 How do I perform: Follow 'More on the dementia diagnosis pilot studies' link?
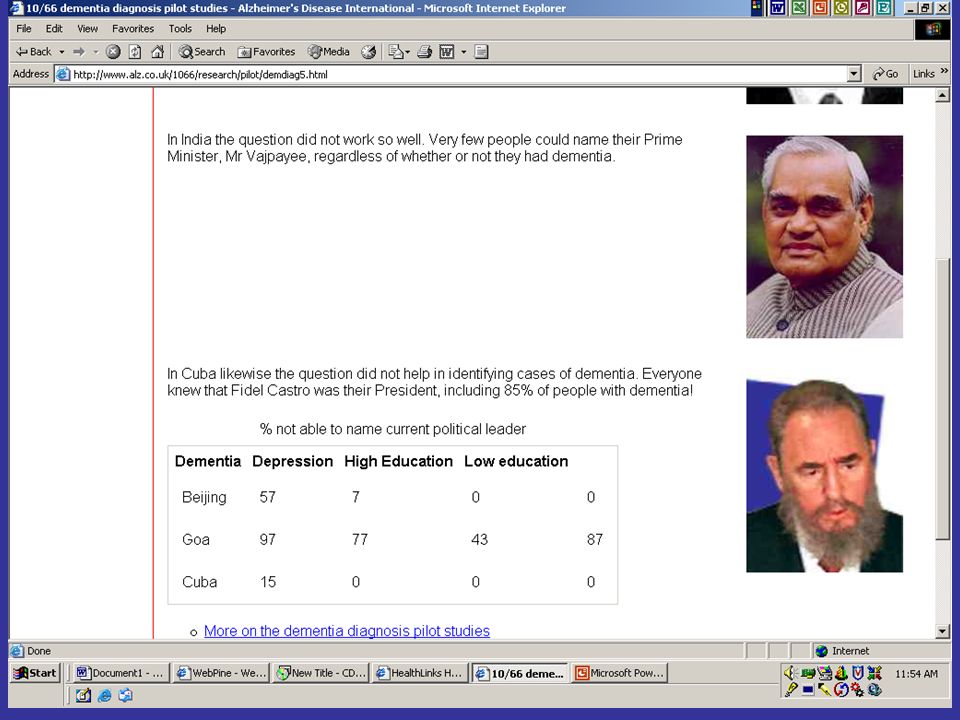click(x=347, y=631)
